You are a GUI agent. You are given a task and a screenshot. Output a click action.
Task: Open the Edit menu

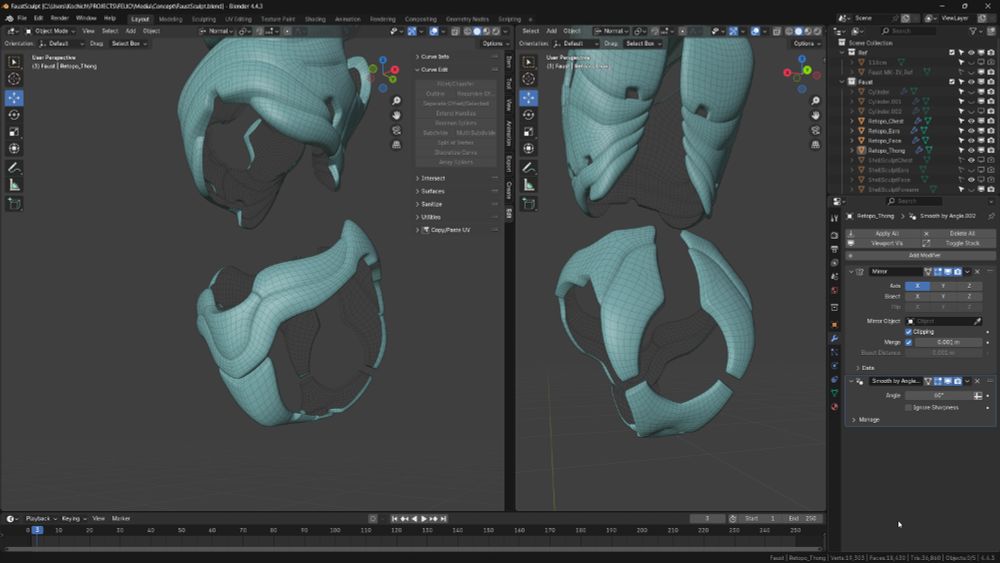[38, 18]
